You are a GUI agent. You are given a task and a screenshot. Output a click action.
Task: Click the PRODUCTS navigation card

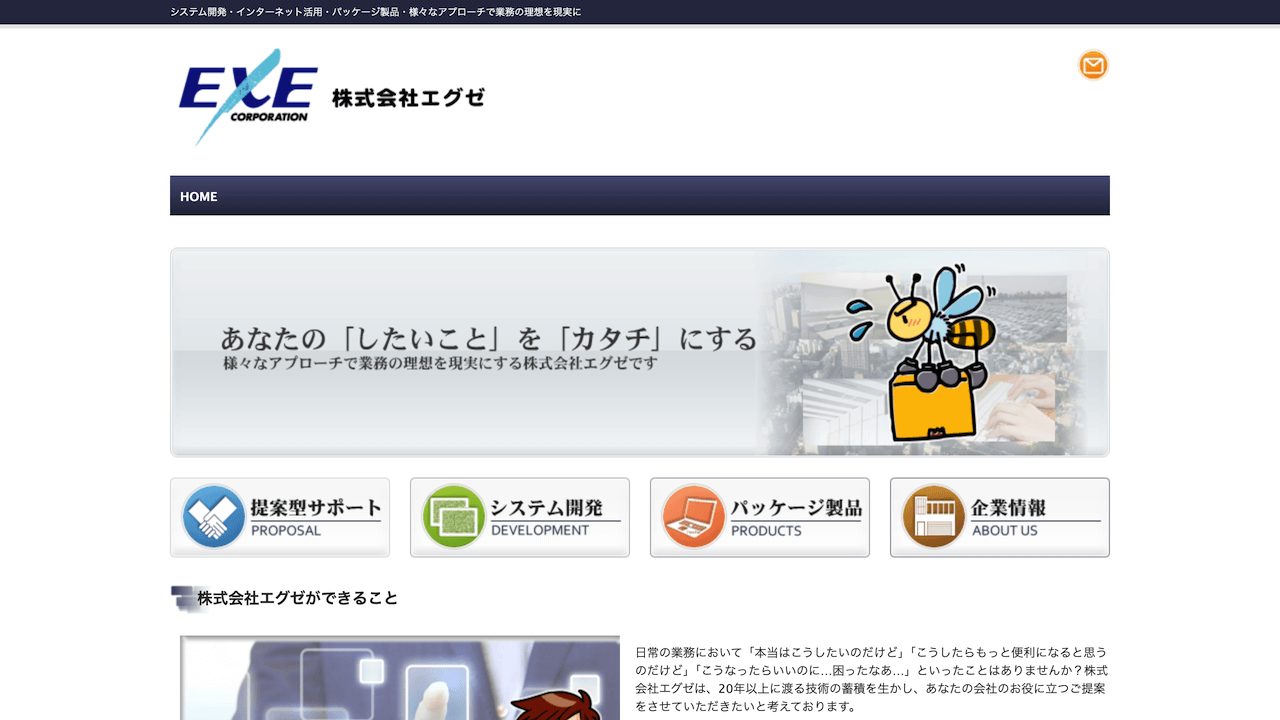click(760, 518)
